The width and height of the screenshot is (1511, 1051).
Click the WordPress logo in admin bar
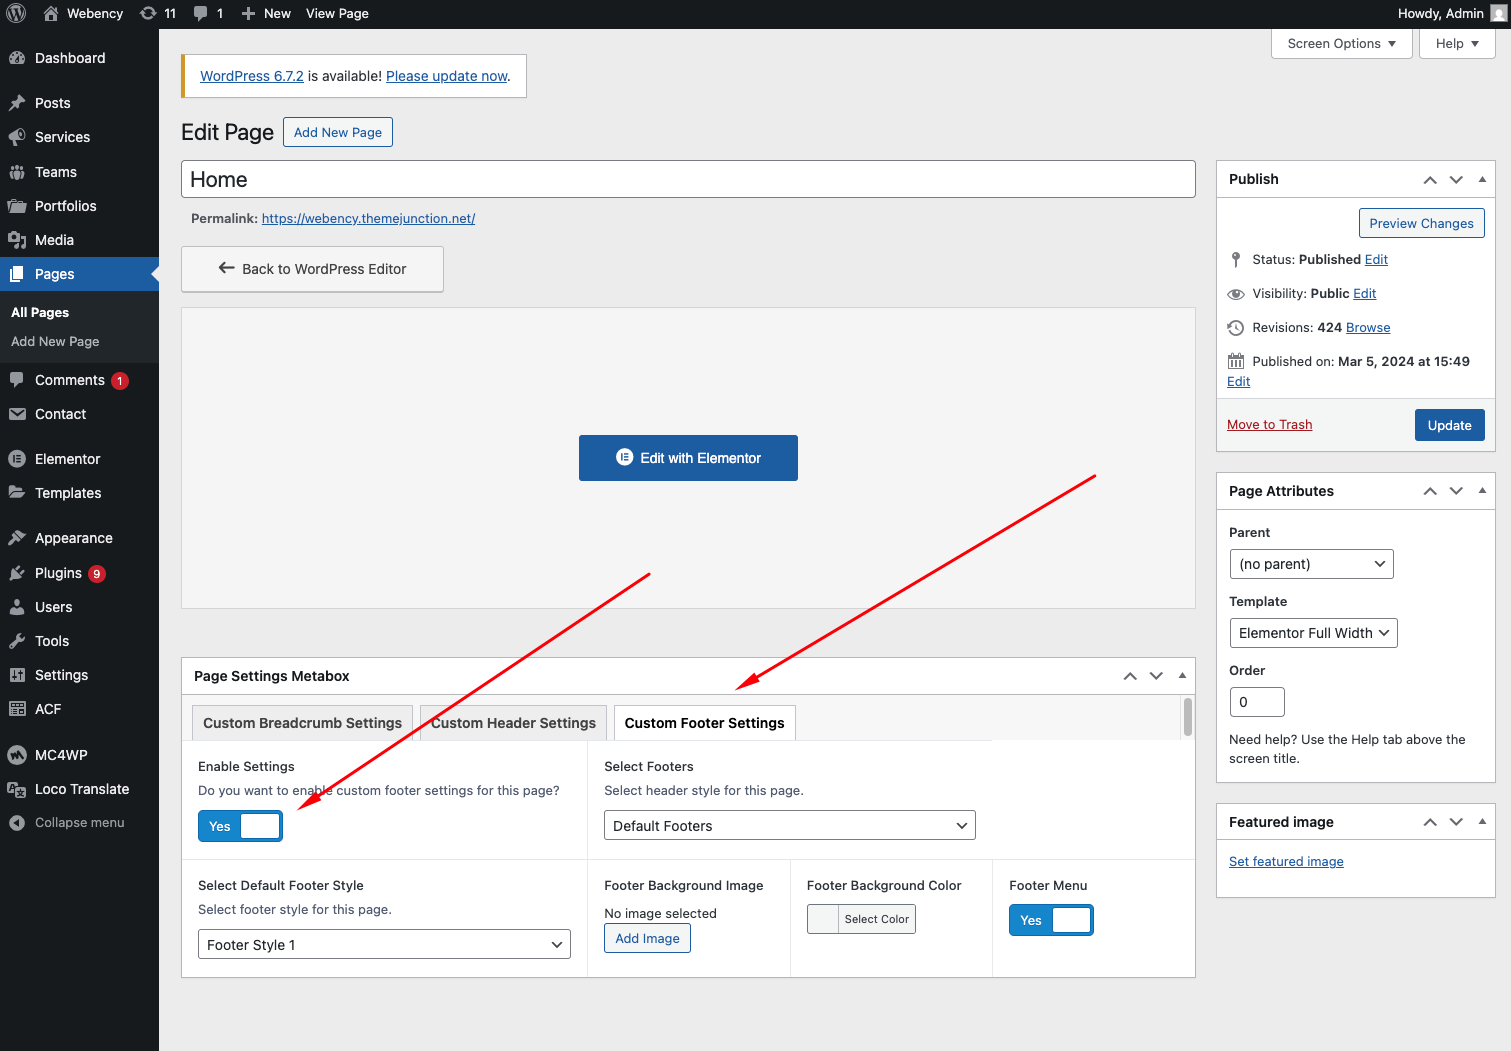[x=16, y=13]
